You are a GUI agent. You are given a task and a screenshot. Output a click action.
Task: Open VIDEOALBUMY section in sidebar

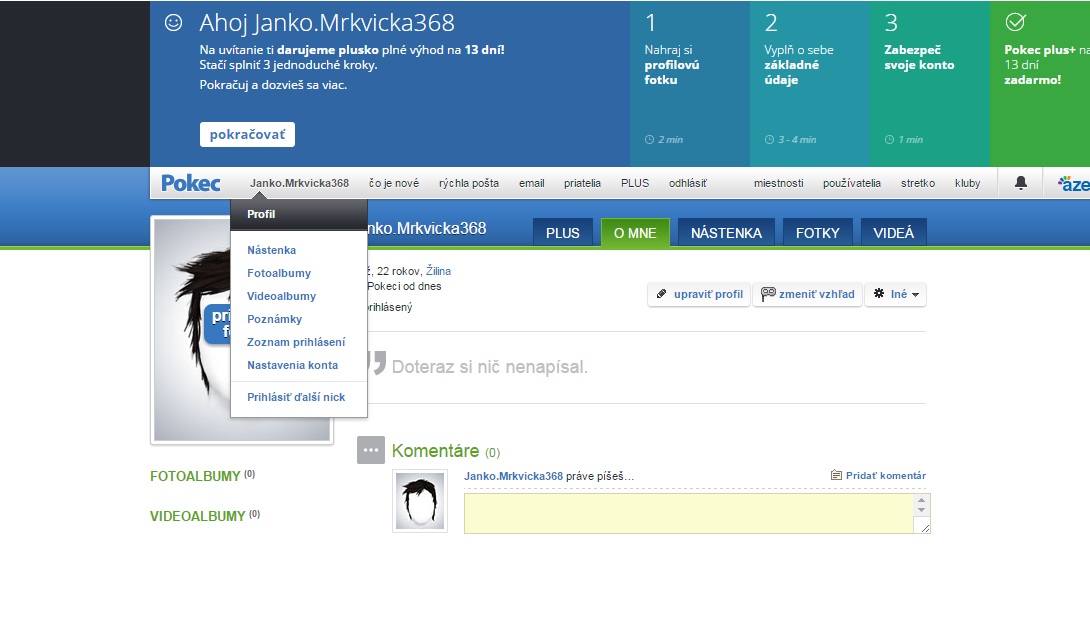pyautogui.click(x=197, y=516)
